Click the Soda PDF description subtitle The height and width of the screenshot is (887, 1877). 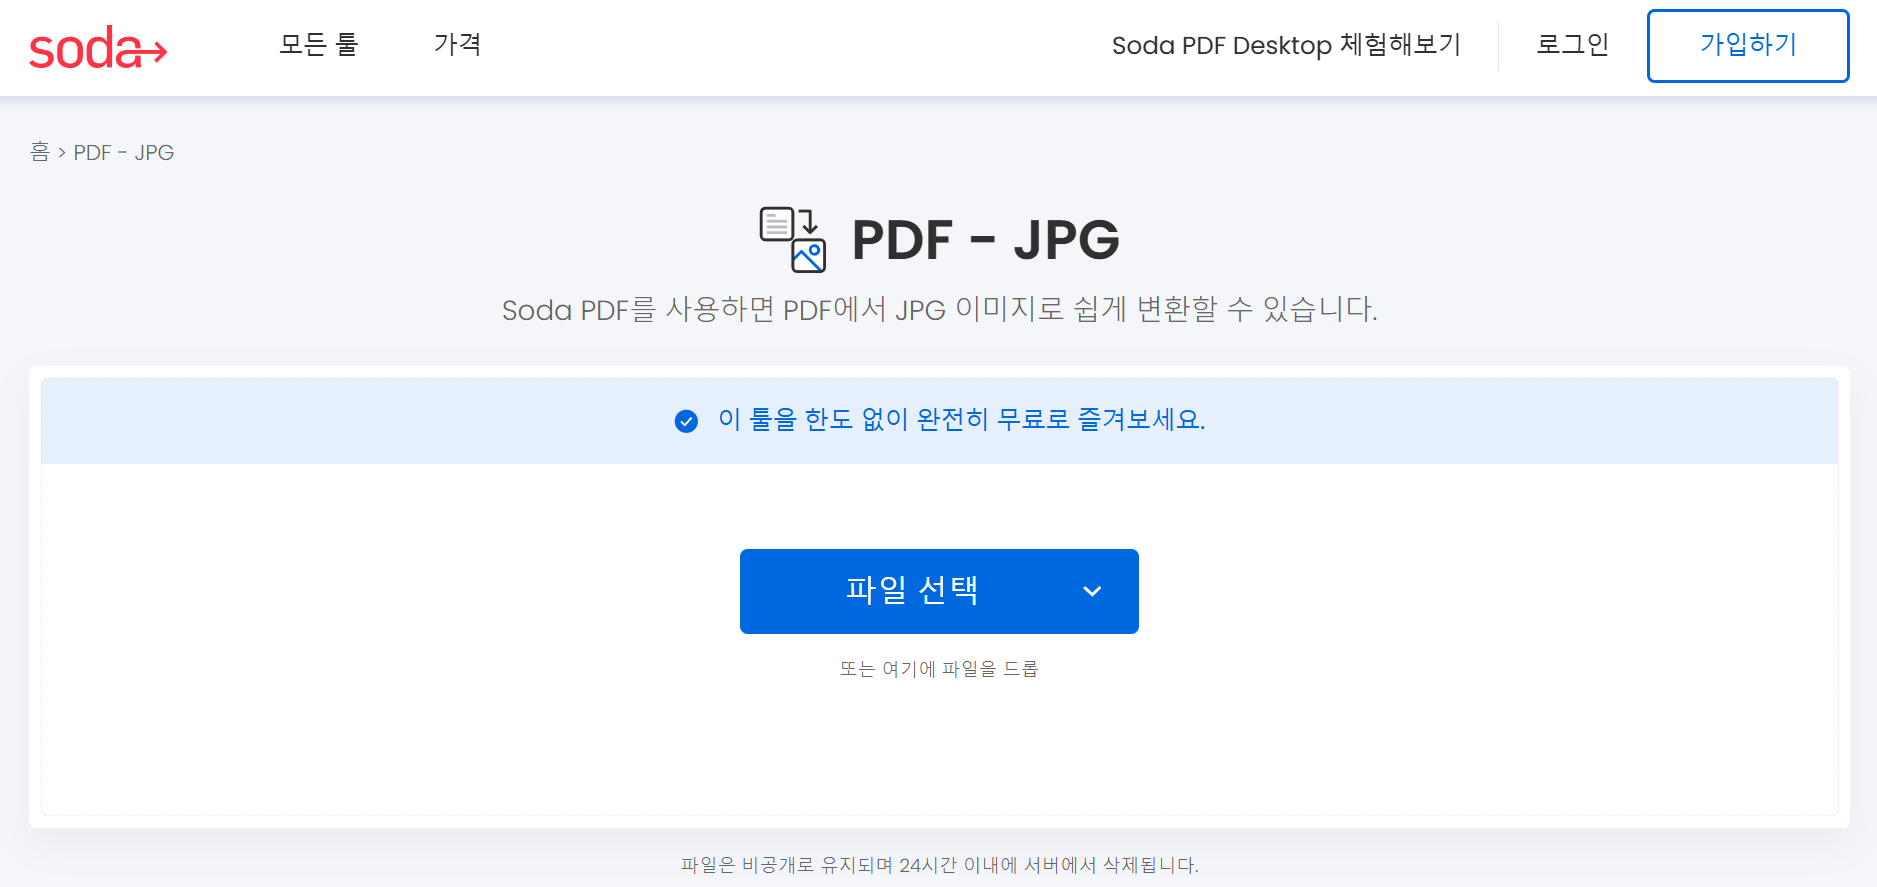click(939, 309)
